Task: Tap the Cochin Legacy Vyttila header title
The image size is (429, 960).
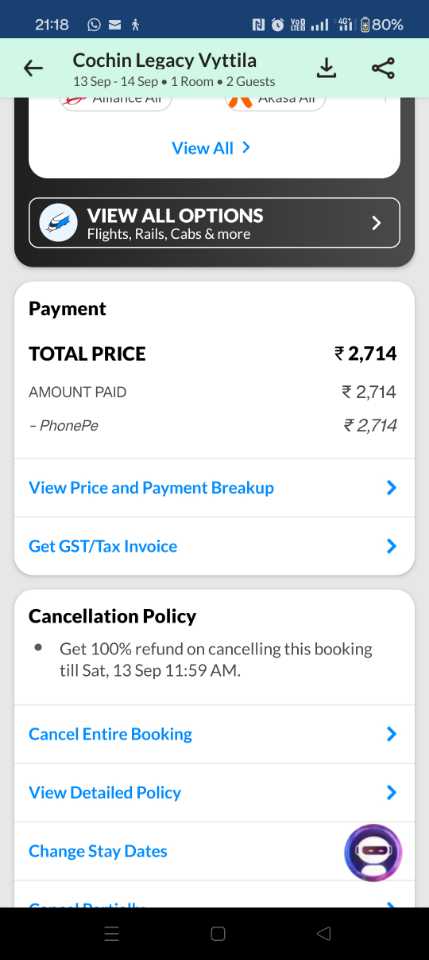Action: [165, 60]
